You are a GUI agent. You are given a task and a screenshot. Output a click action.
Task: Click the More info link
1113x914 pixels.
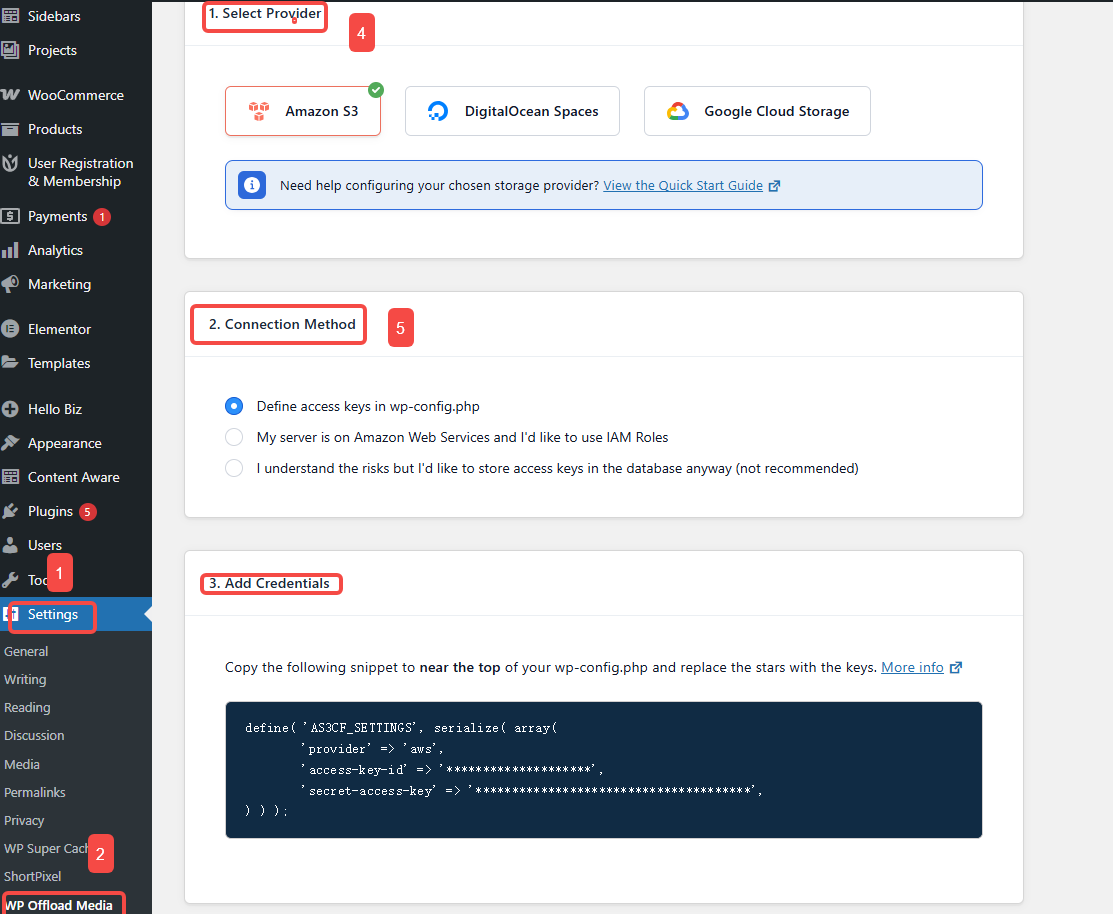(913, 667)
